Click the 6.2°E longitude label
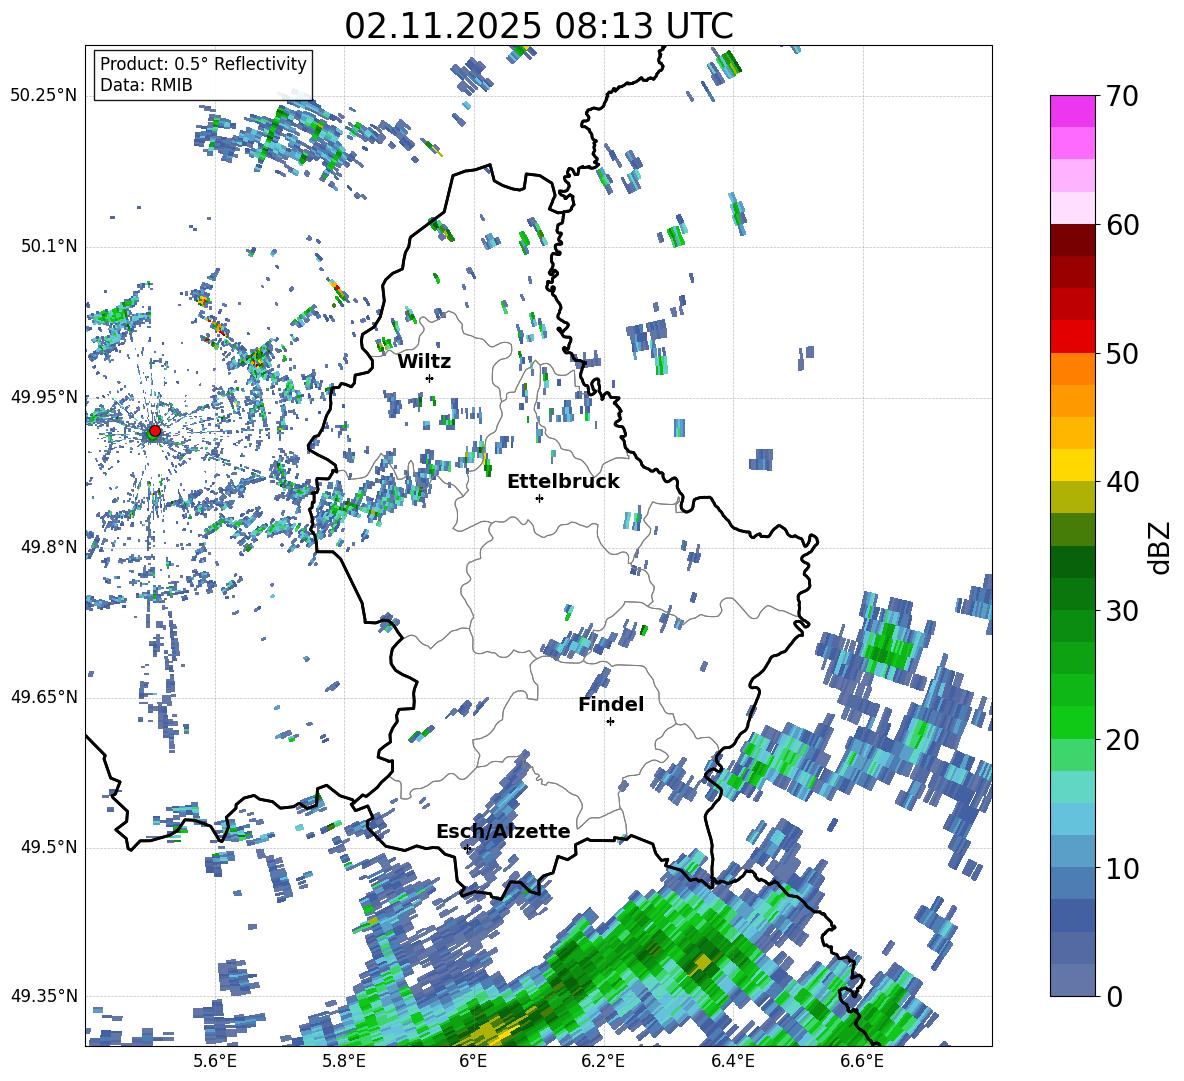 pyautogui.click(x=603, y=1061)
